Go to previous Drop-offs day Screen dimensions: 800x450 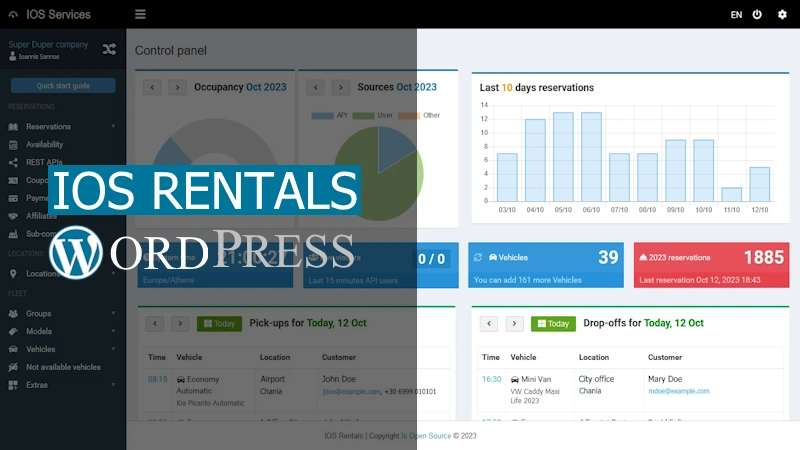pyautogui.click(x=489, y=323)
